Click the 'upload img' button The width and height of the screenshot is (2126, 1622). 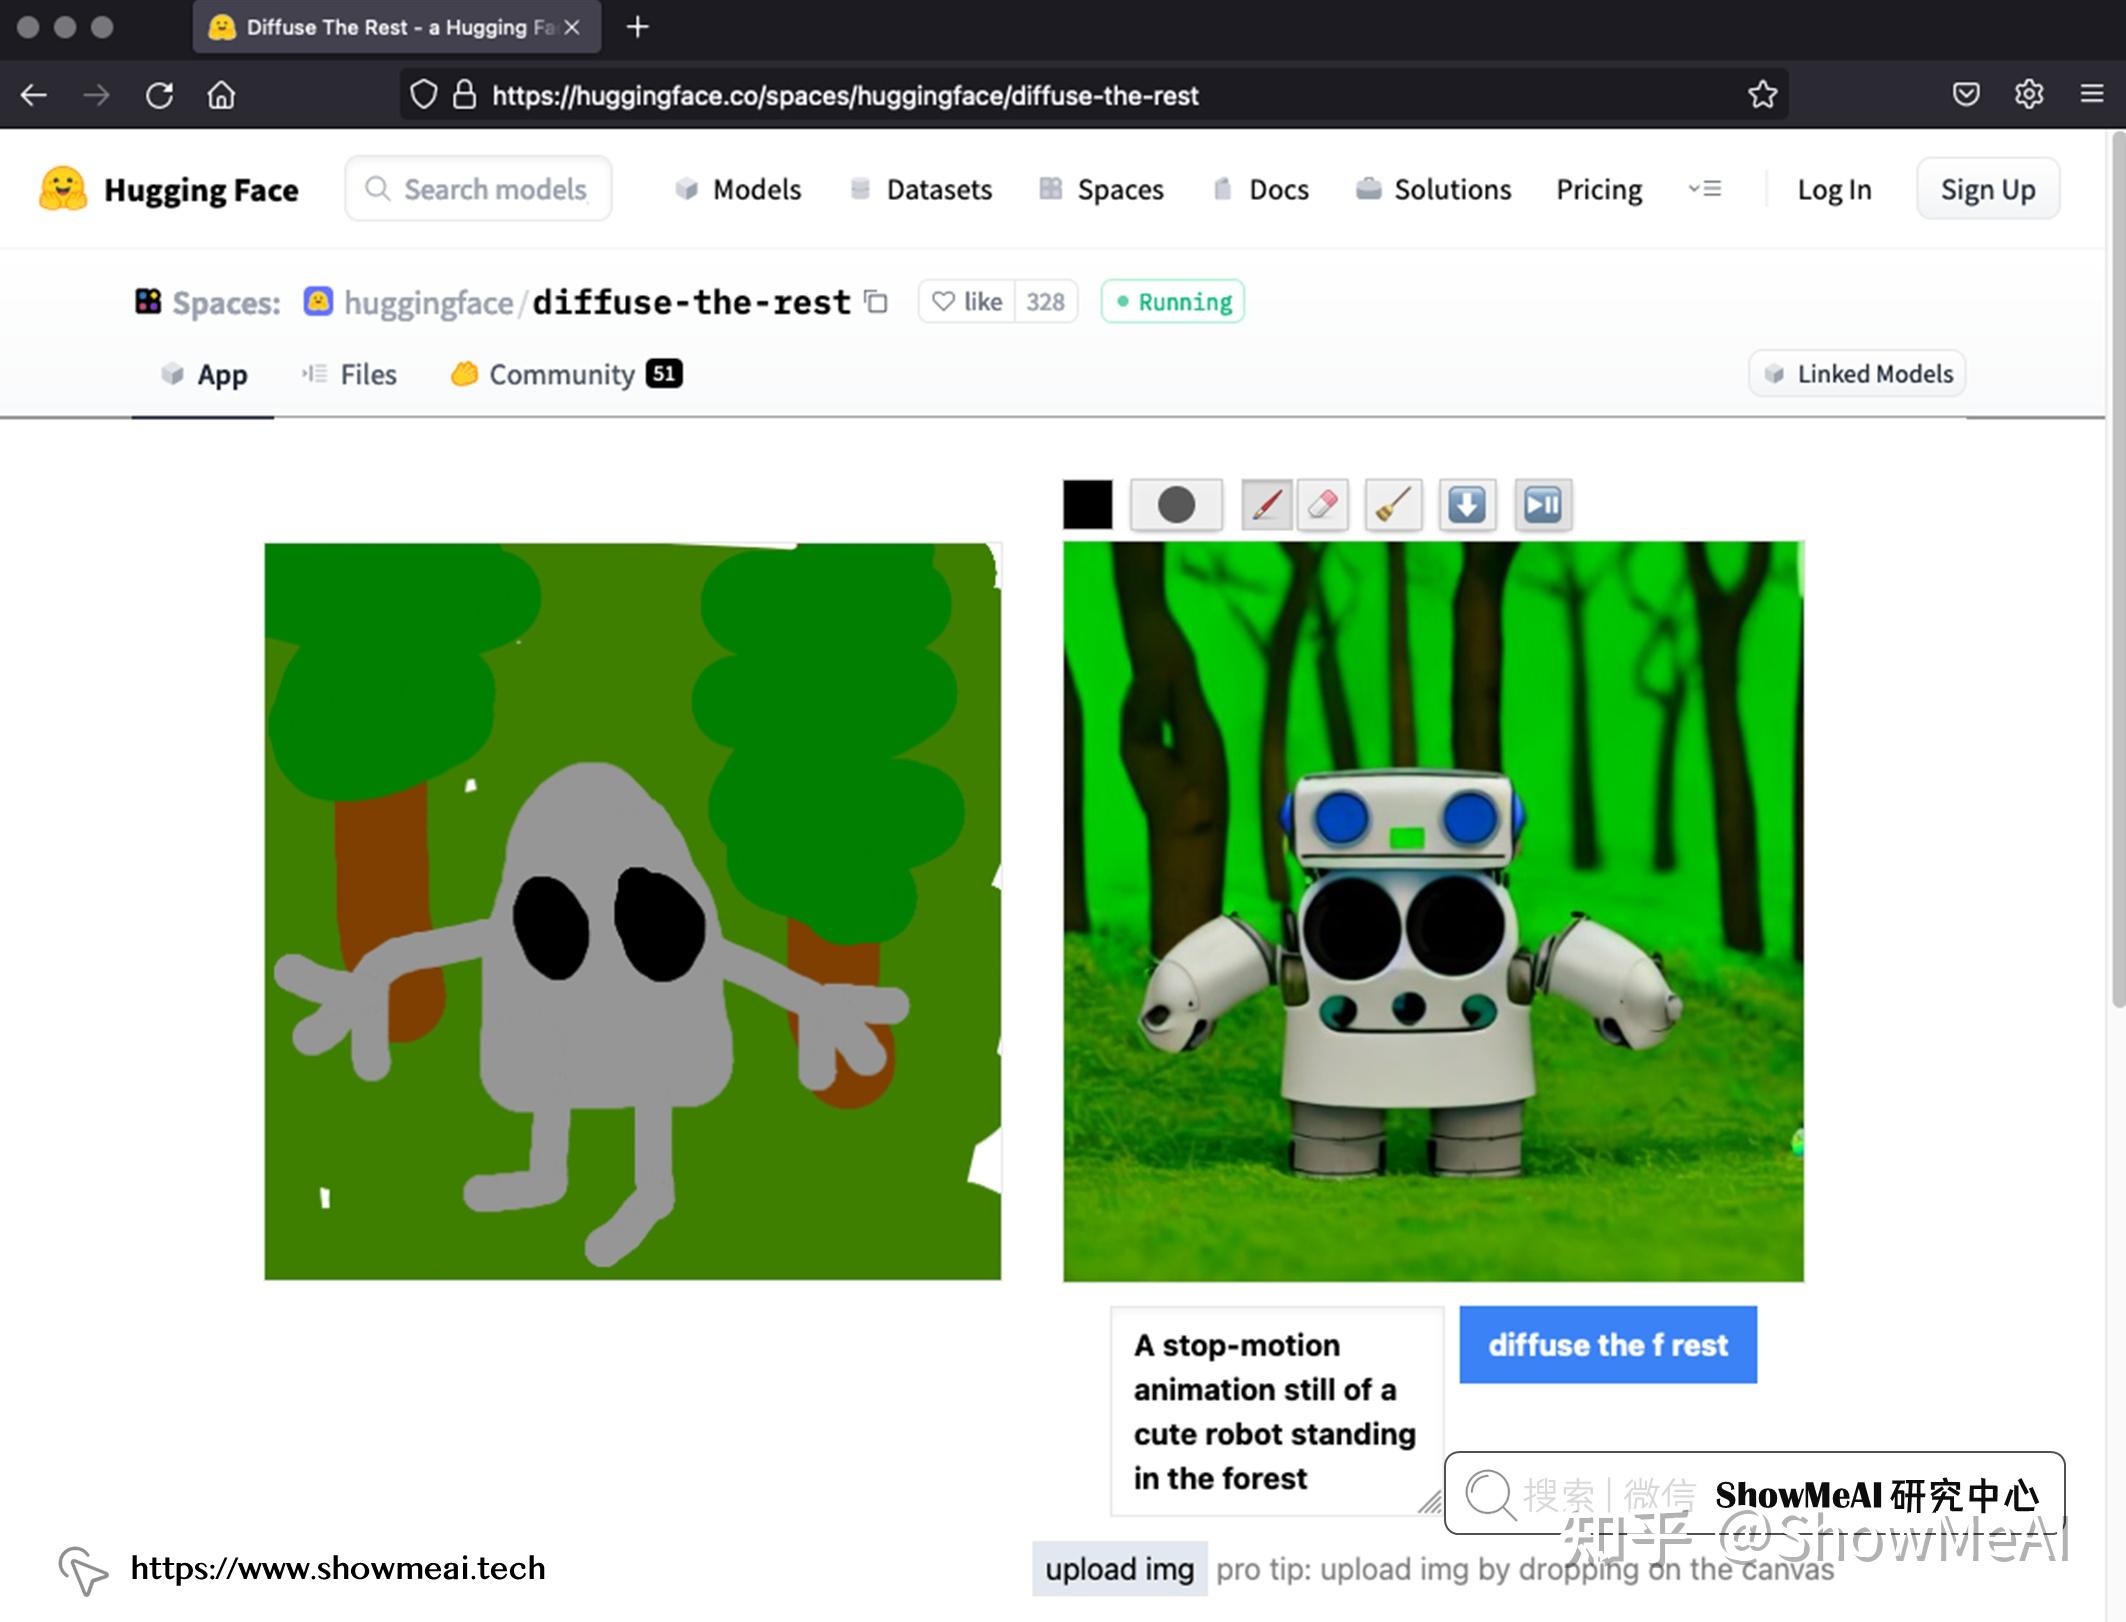1119,1569
